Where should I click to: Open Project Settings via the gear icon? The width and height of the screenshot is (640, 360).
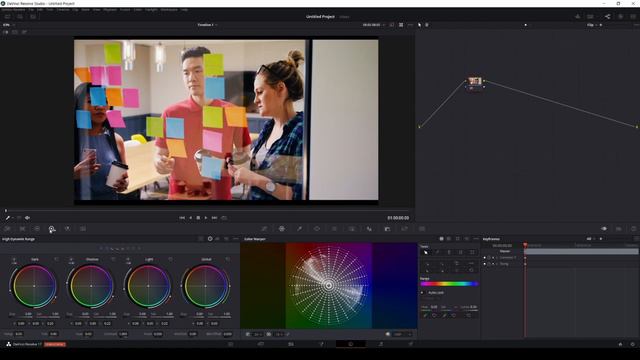633,344
